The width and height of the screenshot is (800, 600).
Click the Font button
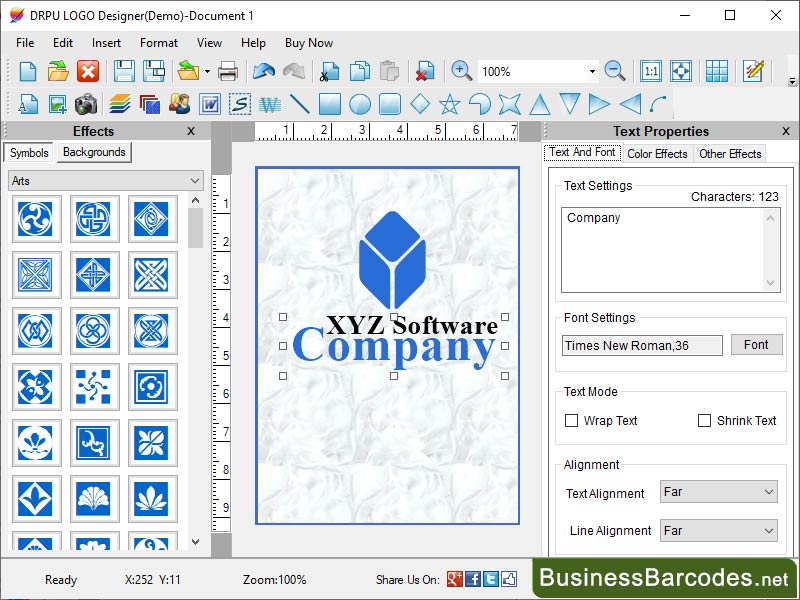point(756,345)
